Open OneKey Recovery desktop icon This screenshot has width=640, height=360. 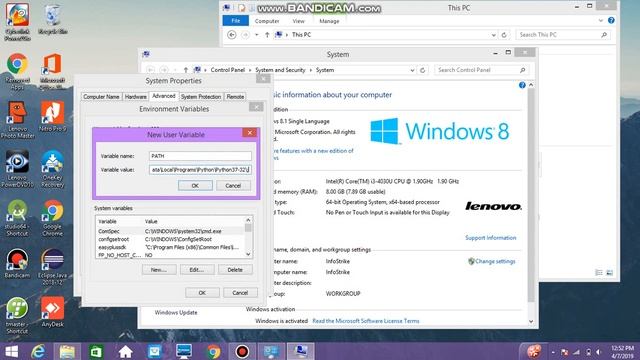[x=52, y=168]
